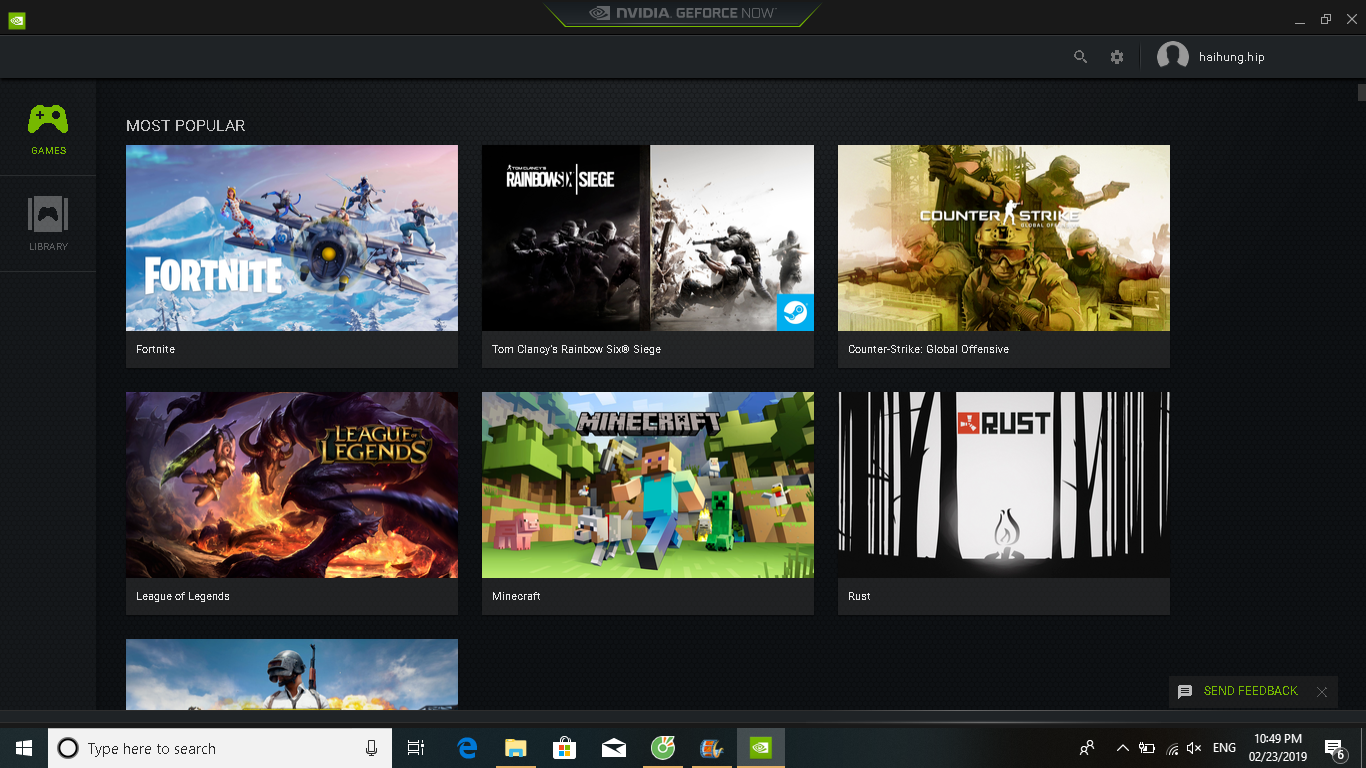
Task: Open File Explorer from the taskbar
Action: tap(516, 748)
